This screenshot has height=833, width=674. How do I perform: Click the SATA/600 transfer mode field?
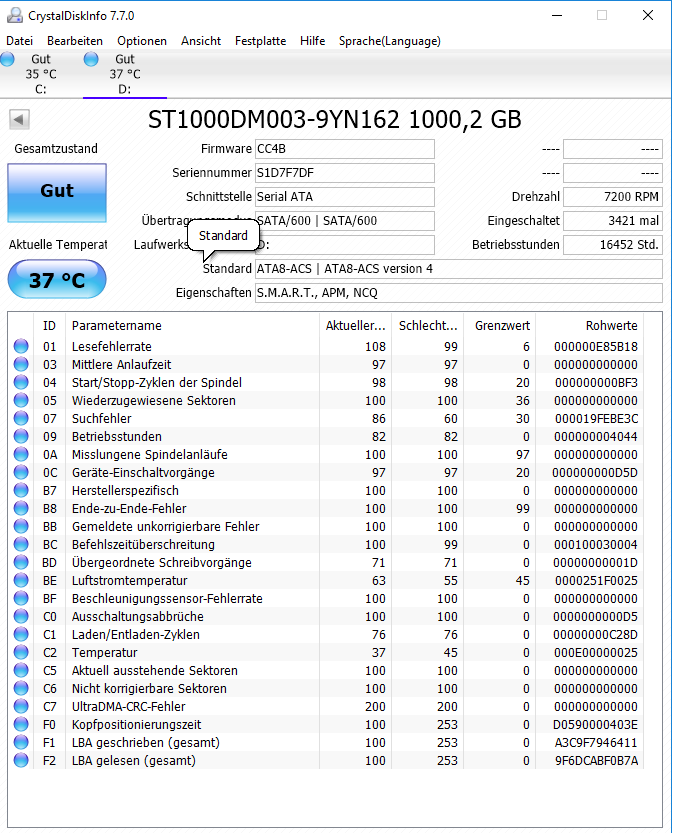pyautogui.click(x=345, y=221)
